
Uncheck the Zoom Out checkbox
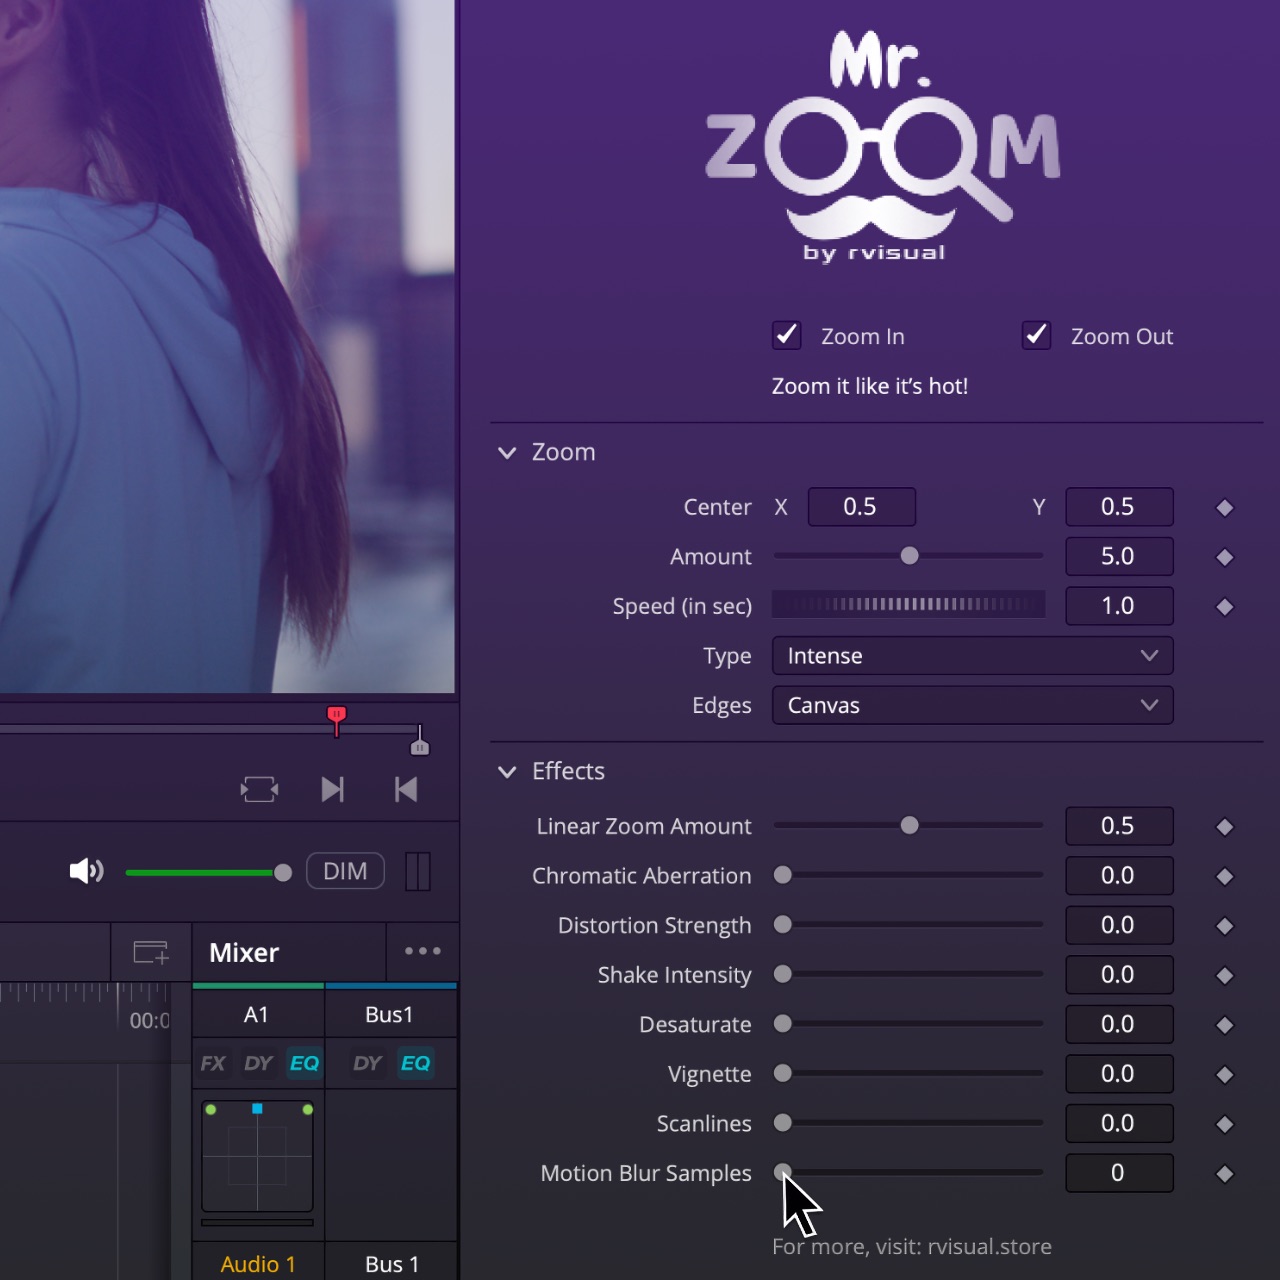pyautogui.click(x=1037, y=335)
